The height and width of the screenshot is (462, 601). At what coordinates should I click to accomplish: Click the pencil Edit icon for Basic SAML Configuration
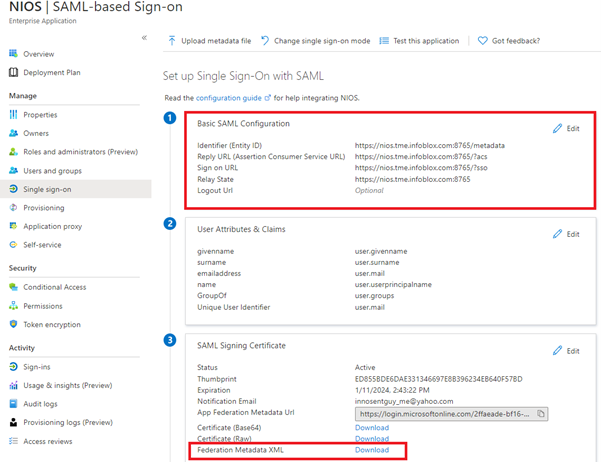[557, 129]
